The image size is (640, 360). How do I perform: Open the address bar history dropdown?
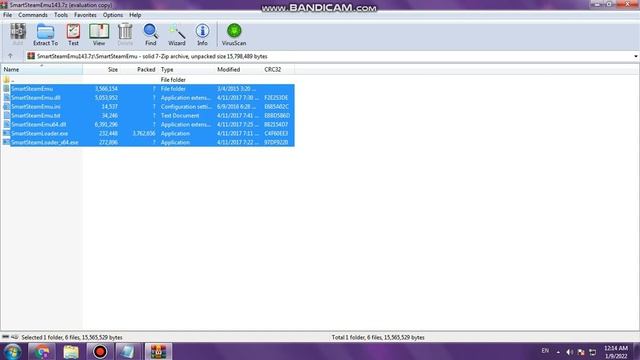(x=636, y=56)
